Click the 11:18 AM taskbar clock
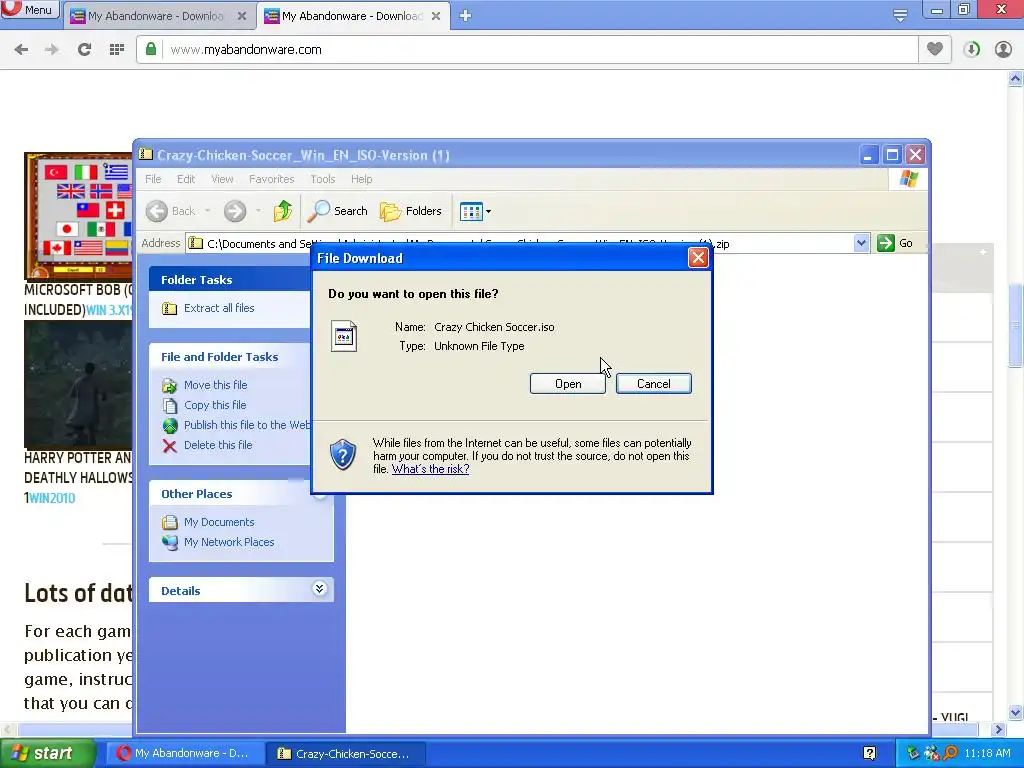1024x768 pixels. coord(987,753)
